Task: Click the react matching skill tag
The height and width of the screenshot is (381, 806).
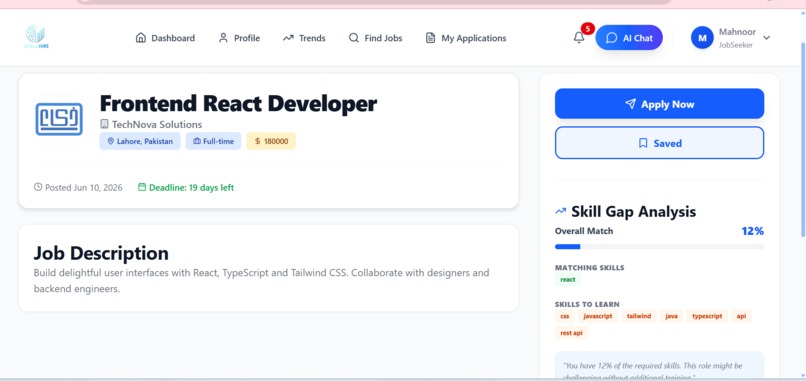Action: (x=568, y=280)
